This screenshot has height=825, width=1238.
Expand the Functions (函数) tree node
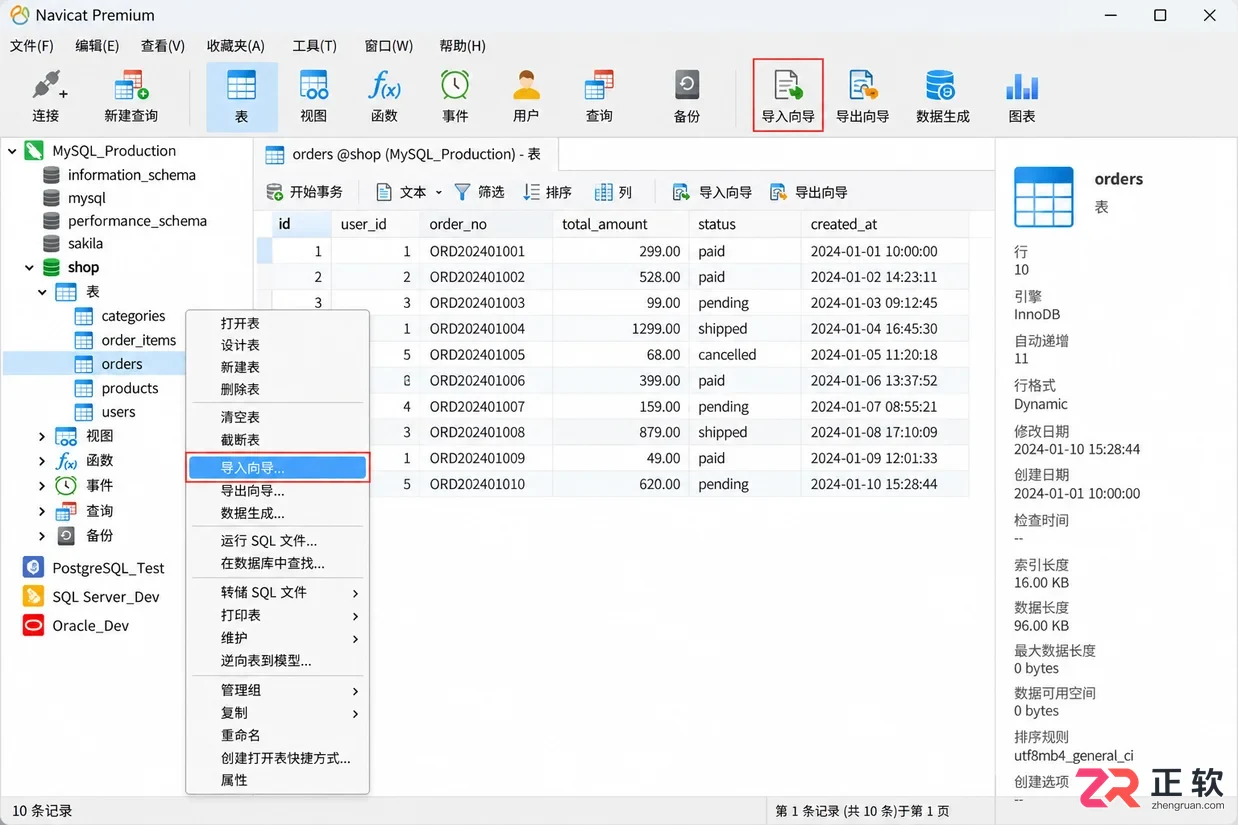coord(42,461)
